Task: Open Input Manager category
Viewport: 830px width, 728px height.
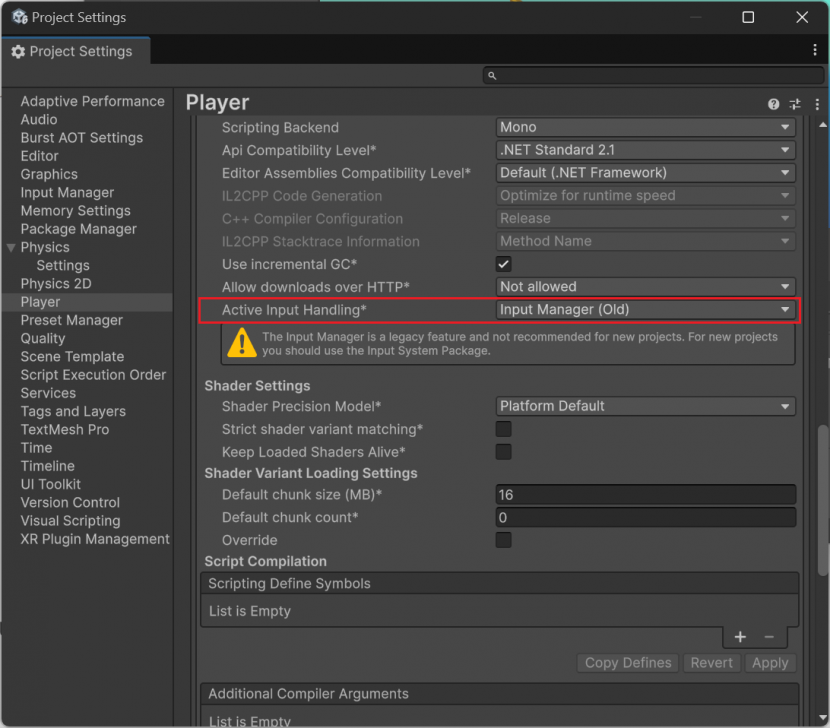Action: (x=67, y=192)
